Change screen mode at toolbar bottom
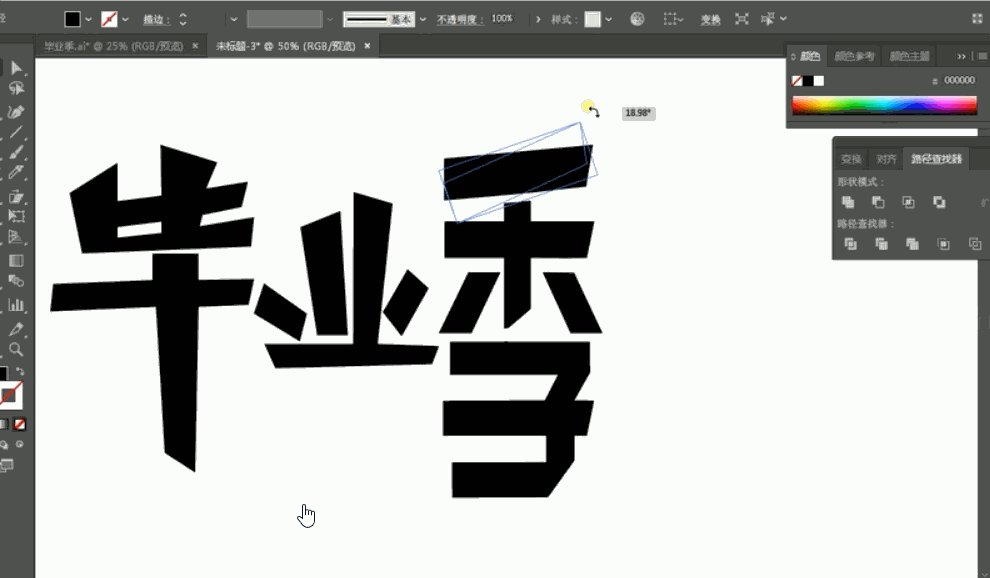Screen dimensions: 990x578 coord(6,466)
